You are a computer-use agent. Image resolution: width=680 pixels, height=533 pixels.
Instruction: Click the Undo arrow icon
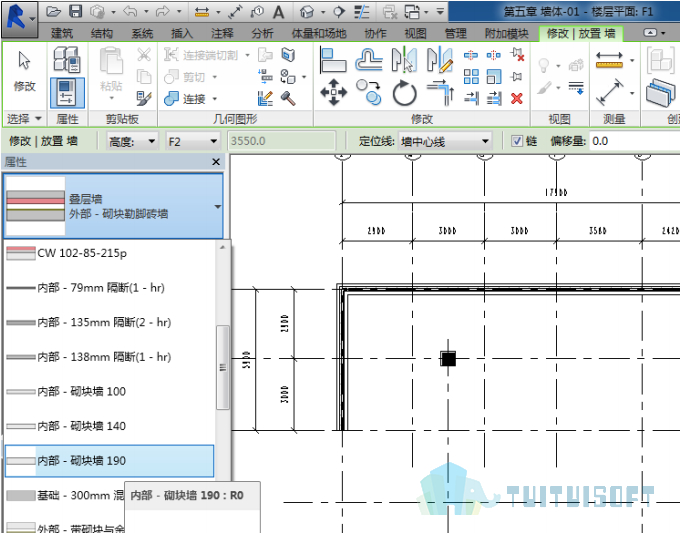tap(130, 12)
